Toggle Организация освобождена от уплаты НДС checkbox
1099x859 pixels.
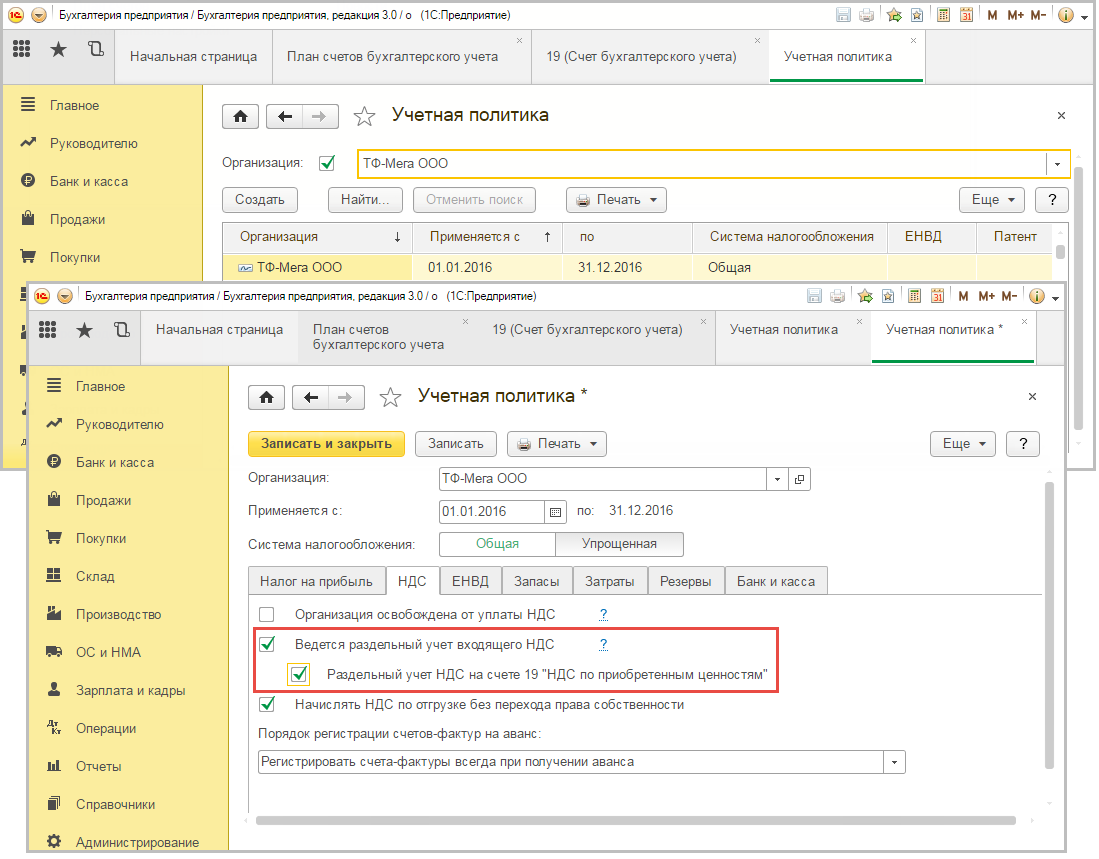point(266,614)
